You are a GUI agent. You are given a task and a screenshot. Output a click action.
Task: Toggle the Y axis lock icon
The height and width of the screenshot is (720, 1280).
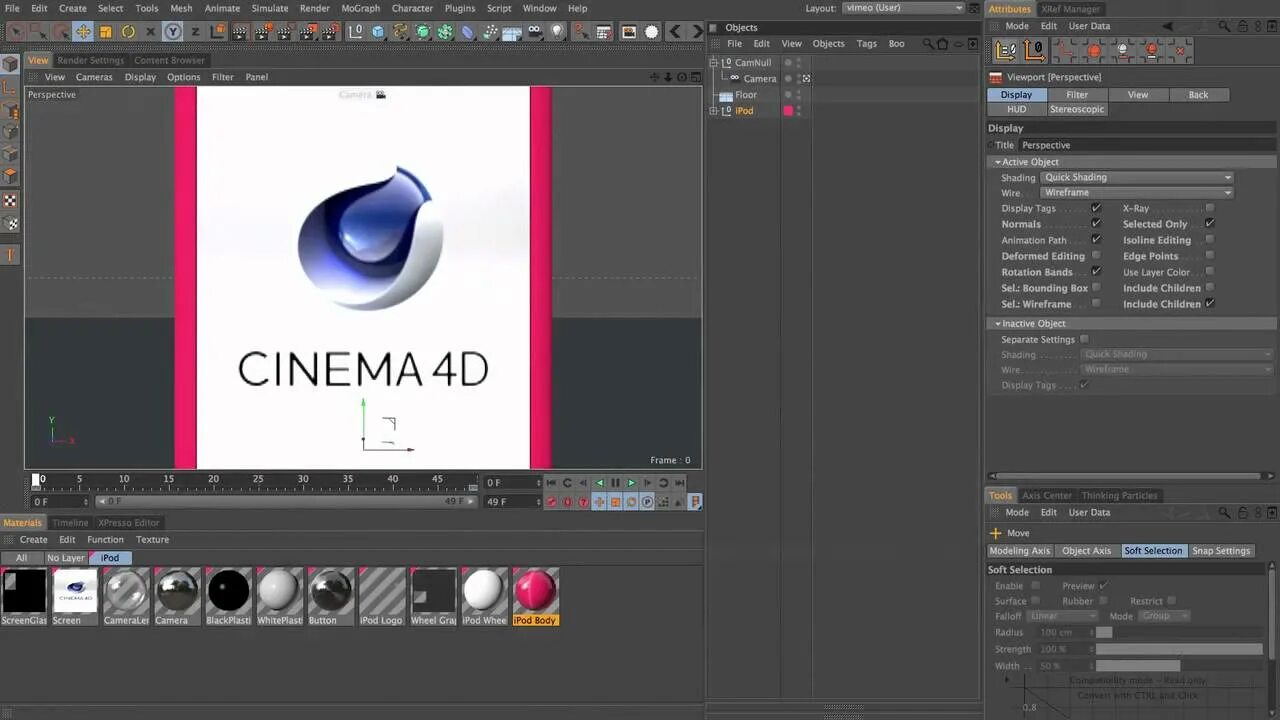coord(173,32)
